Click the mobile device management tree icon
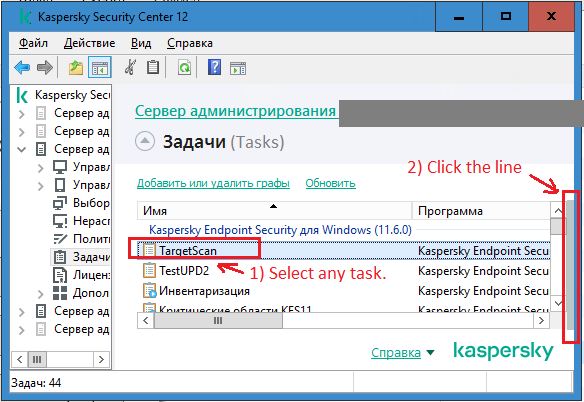The width and height of the screenshot is (584, 402). (x=60, y=185)
